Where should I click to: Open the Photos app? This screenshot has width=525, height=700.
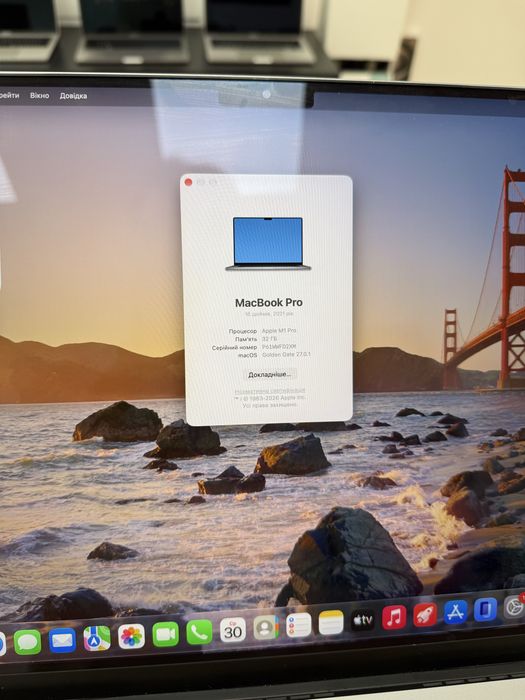click(x=131, y=636)
